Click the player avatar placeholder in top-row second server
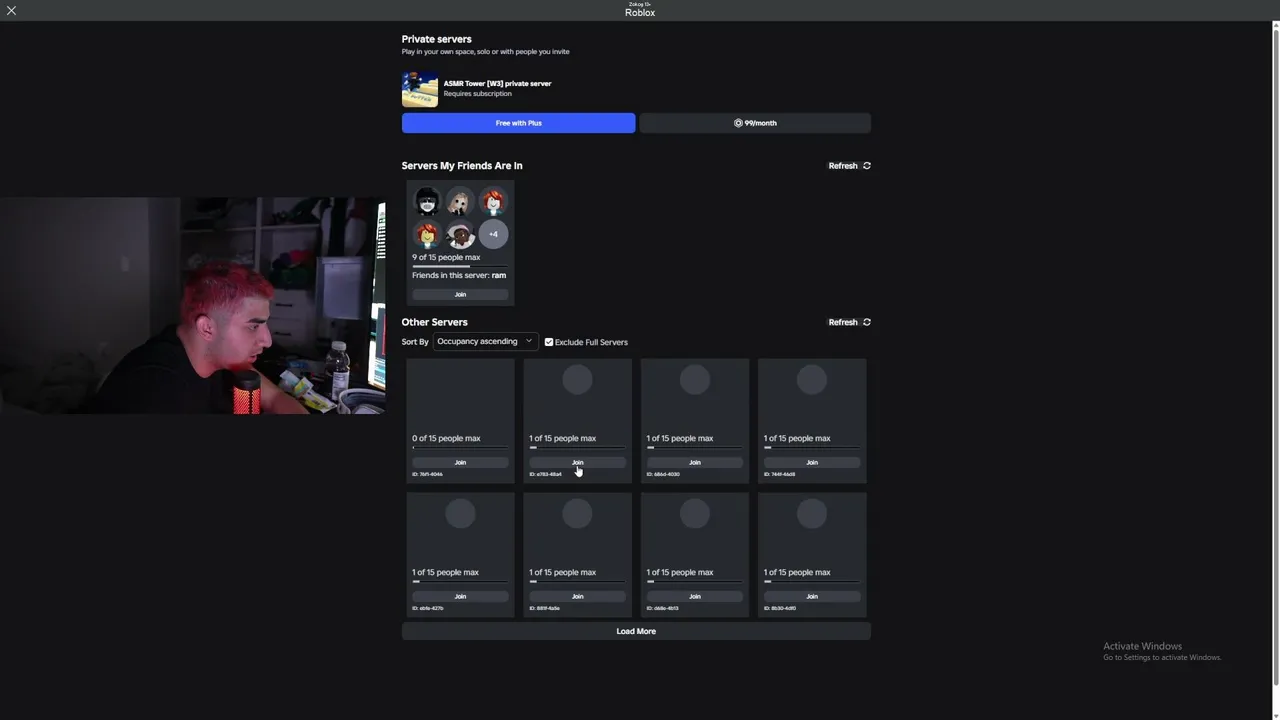 point(577,379)
